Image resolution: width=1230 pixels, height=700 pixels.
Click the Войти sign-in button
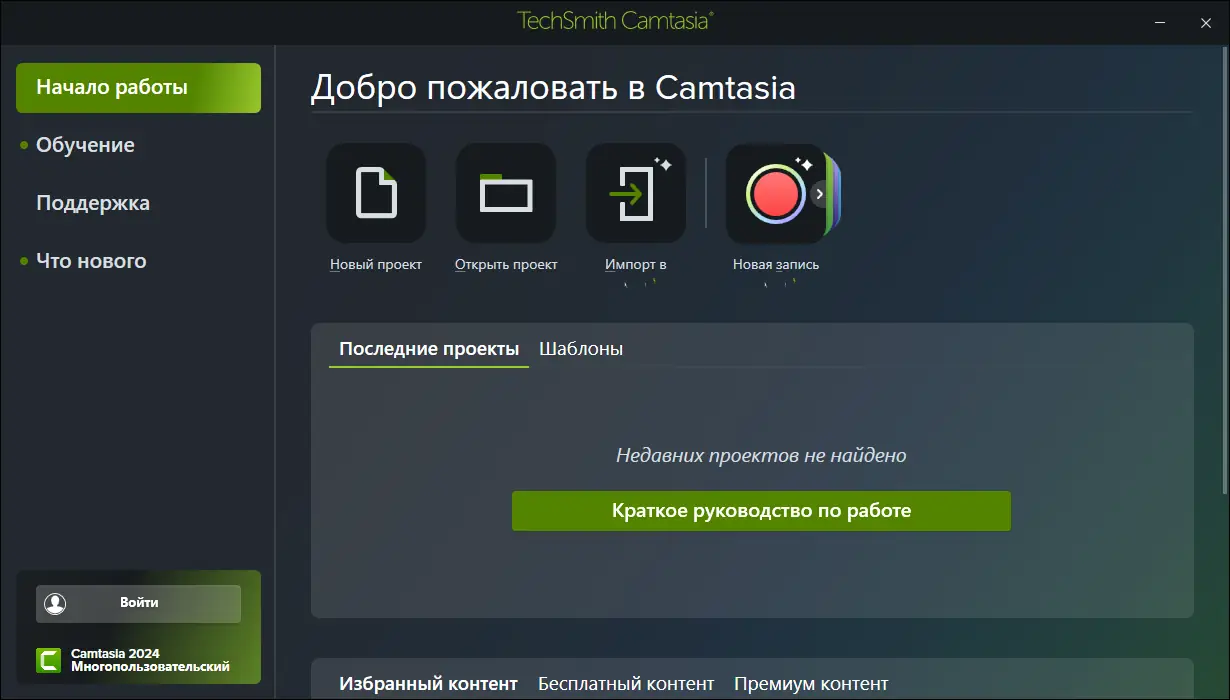click(138, 603)
